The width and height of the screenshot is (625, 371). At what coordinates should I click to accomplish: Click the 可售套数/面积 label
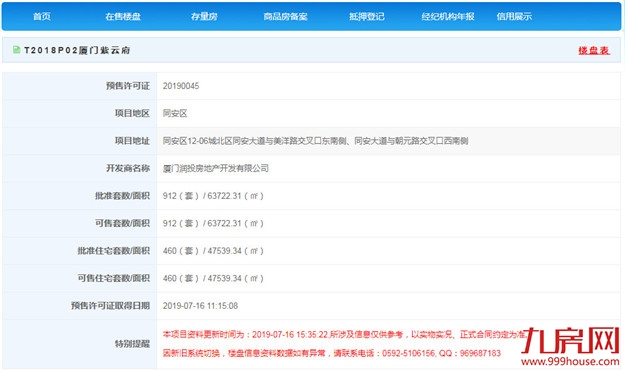point(122,223)
